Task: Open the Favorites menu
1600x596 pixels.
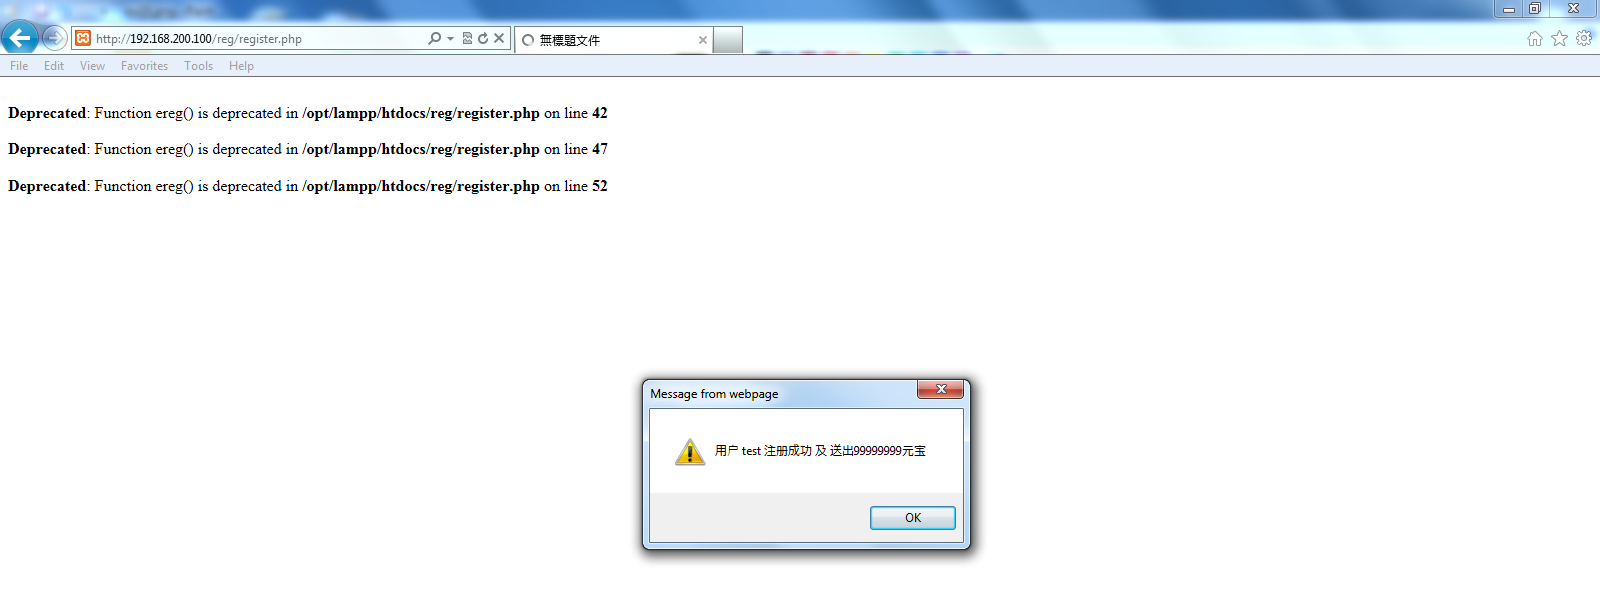Action: (144, 66)
